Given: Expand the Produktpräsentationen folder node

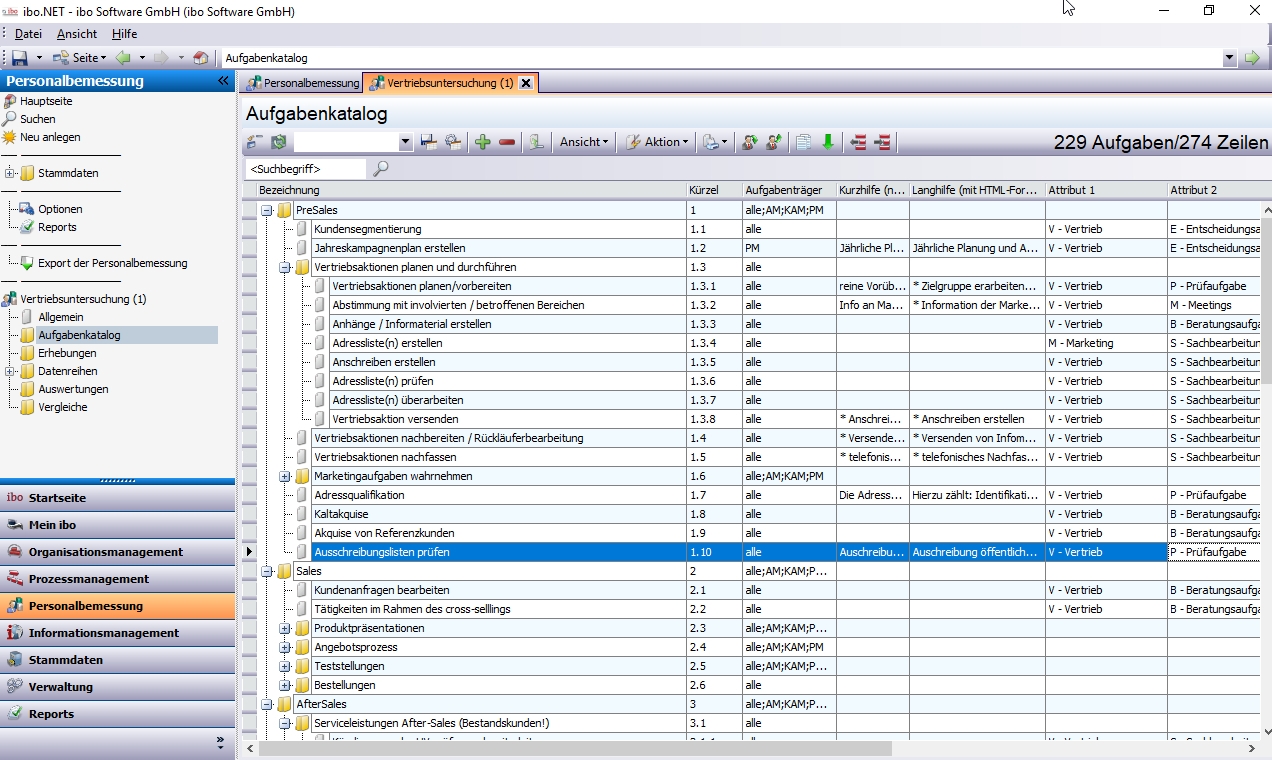Looking at the screenshot, I should click(285, 628).
